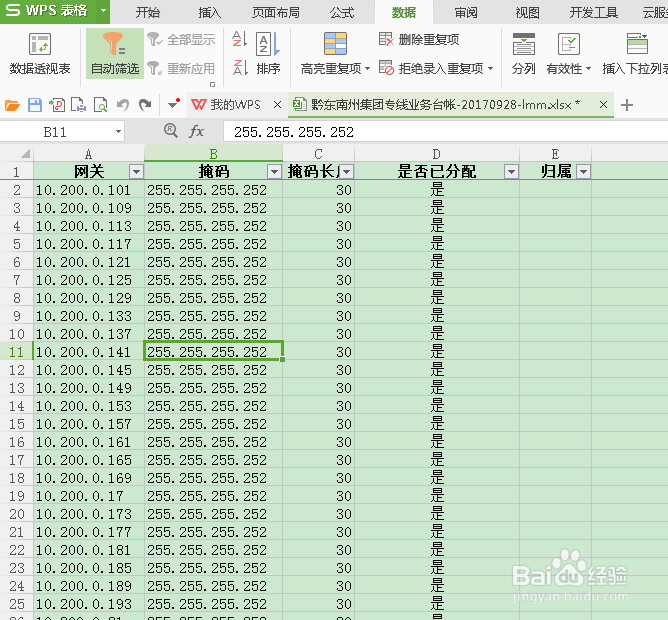The width and height of the screenshot is (668, 620).
Task: Click the fx insert function icon
Action: (x=196, y=131)
